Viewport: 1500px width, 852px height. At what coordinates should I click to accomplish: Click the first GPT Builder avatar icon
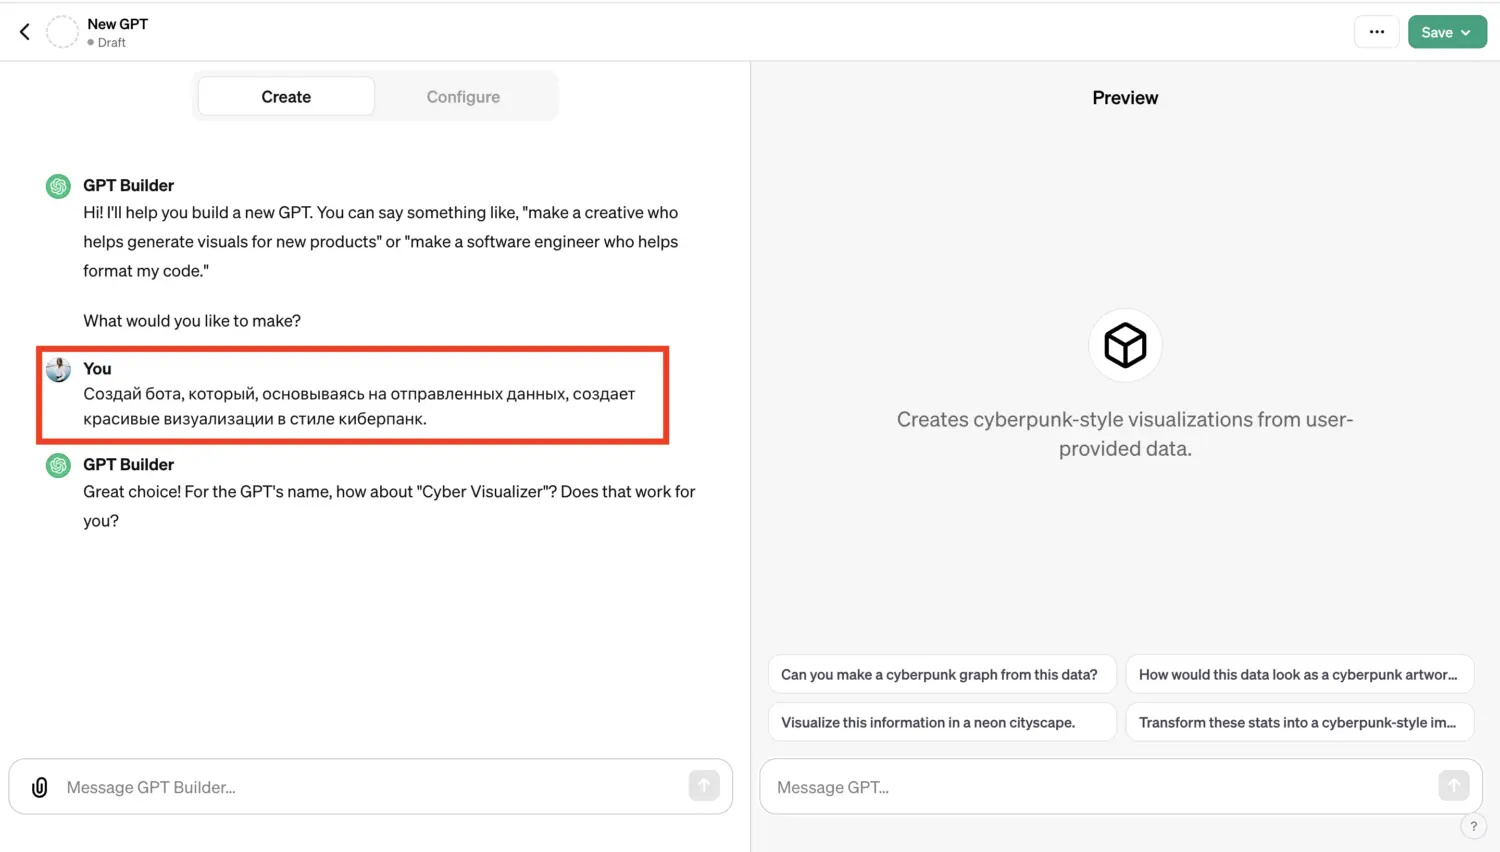click(x=58, y=186)
